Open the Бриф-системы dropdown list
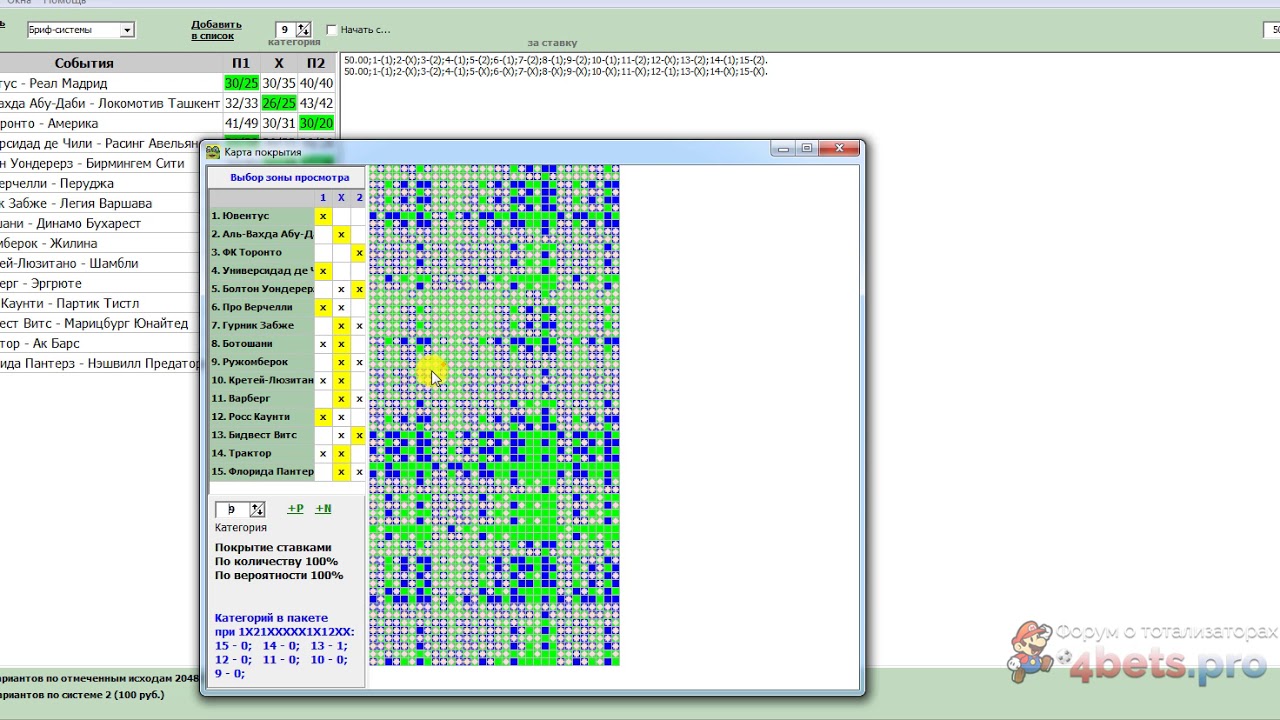Viewport: 1280px width, 720px height. (x=127, y=30)
